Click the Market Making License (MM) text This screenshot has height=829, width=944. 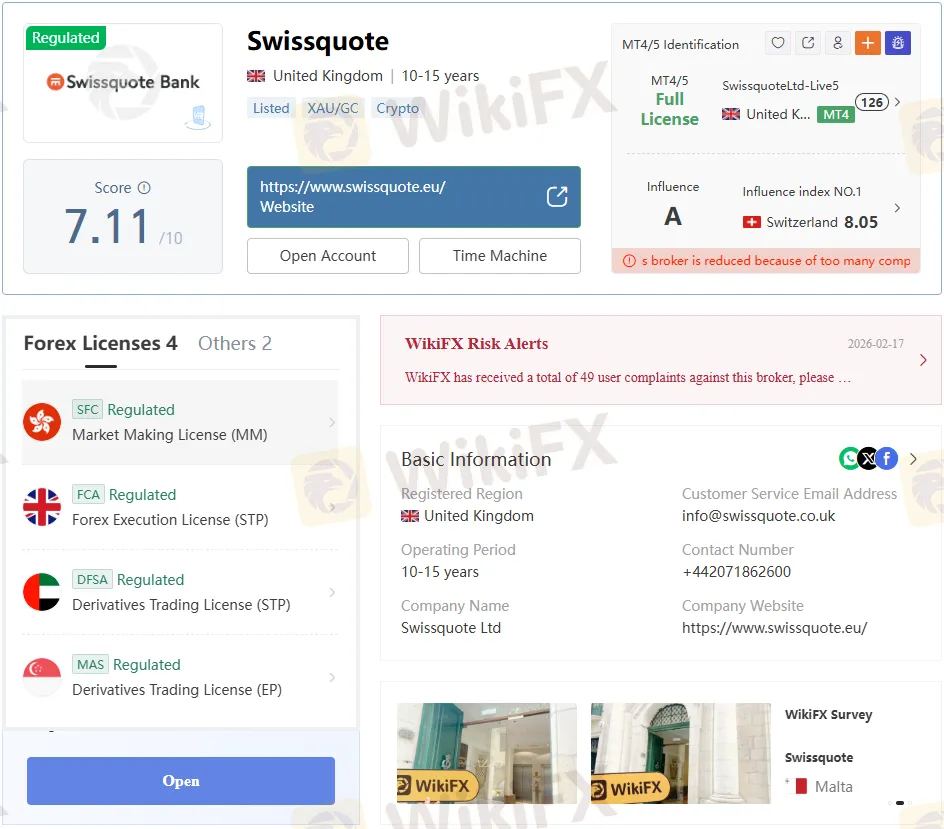click(x=170, y=435)
